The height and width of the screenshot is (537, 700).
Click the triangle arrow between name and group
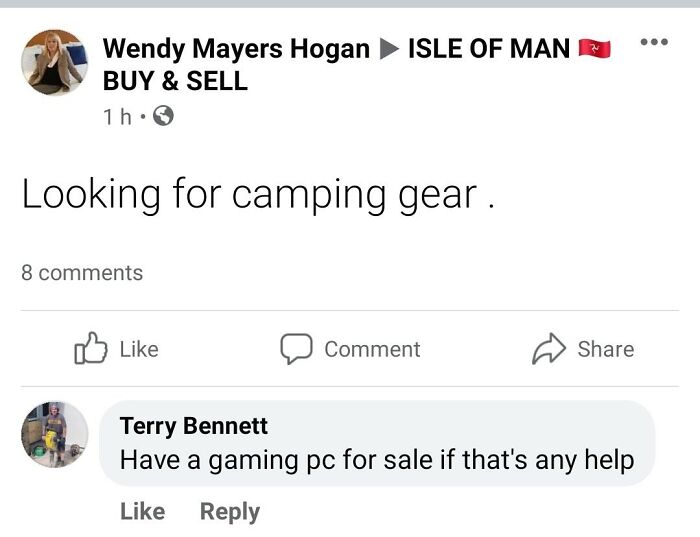click(388, 48)
